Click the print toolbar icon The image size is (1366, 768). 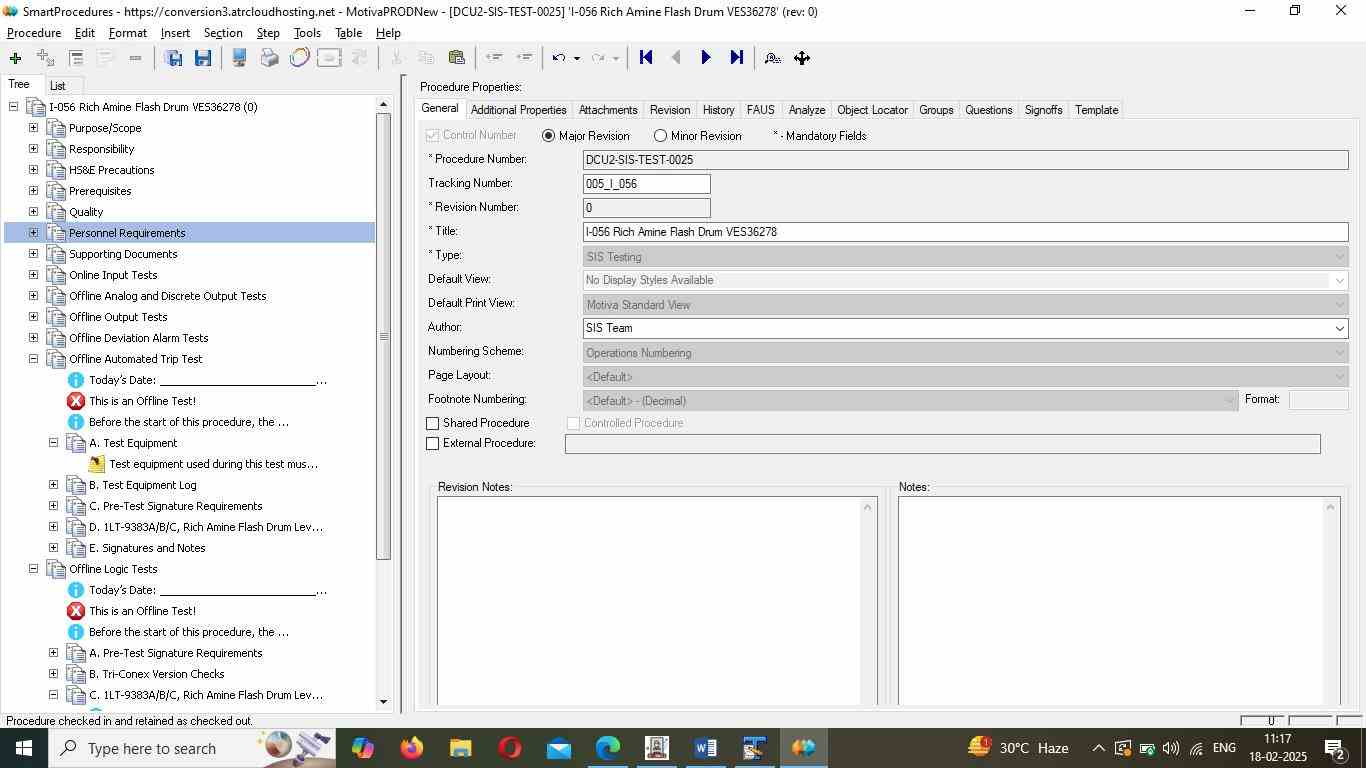click(x=269, y=58)
